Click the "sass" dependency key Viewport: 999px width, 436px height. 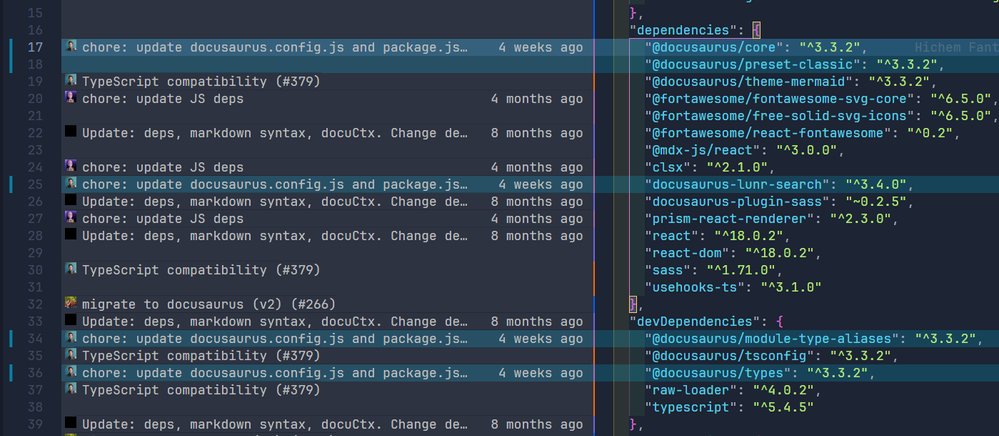coord(668,270)
